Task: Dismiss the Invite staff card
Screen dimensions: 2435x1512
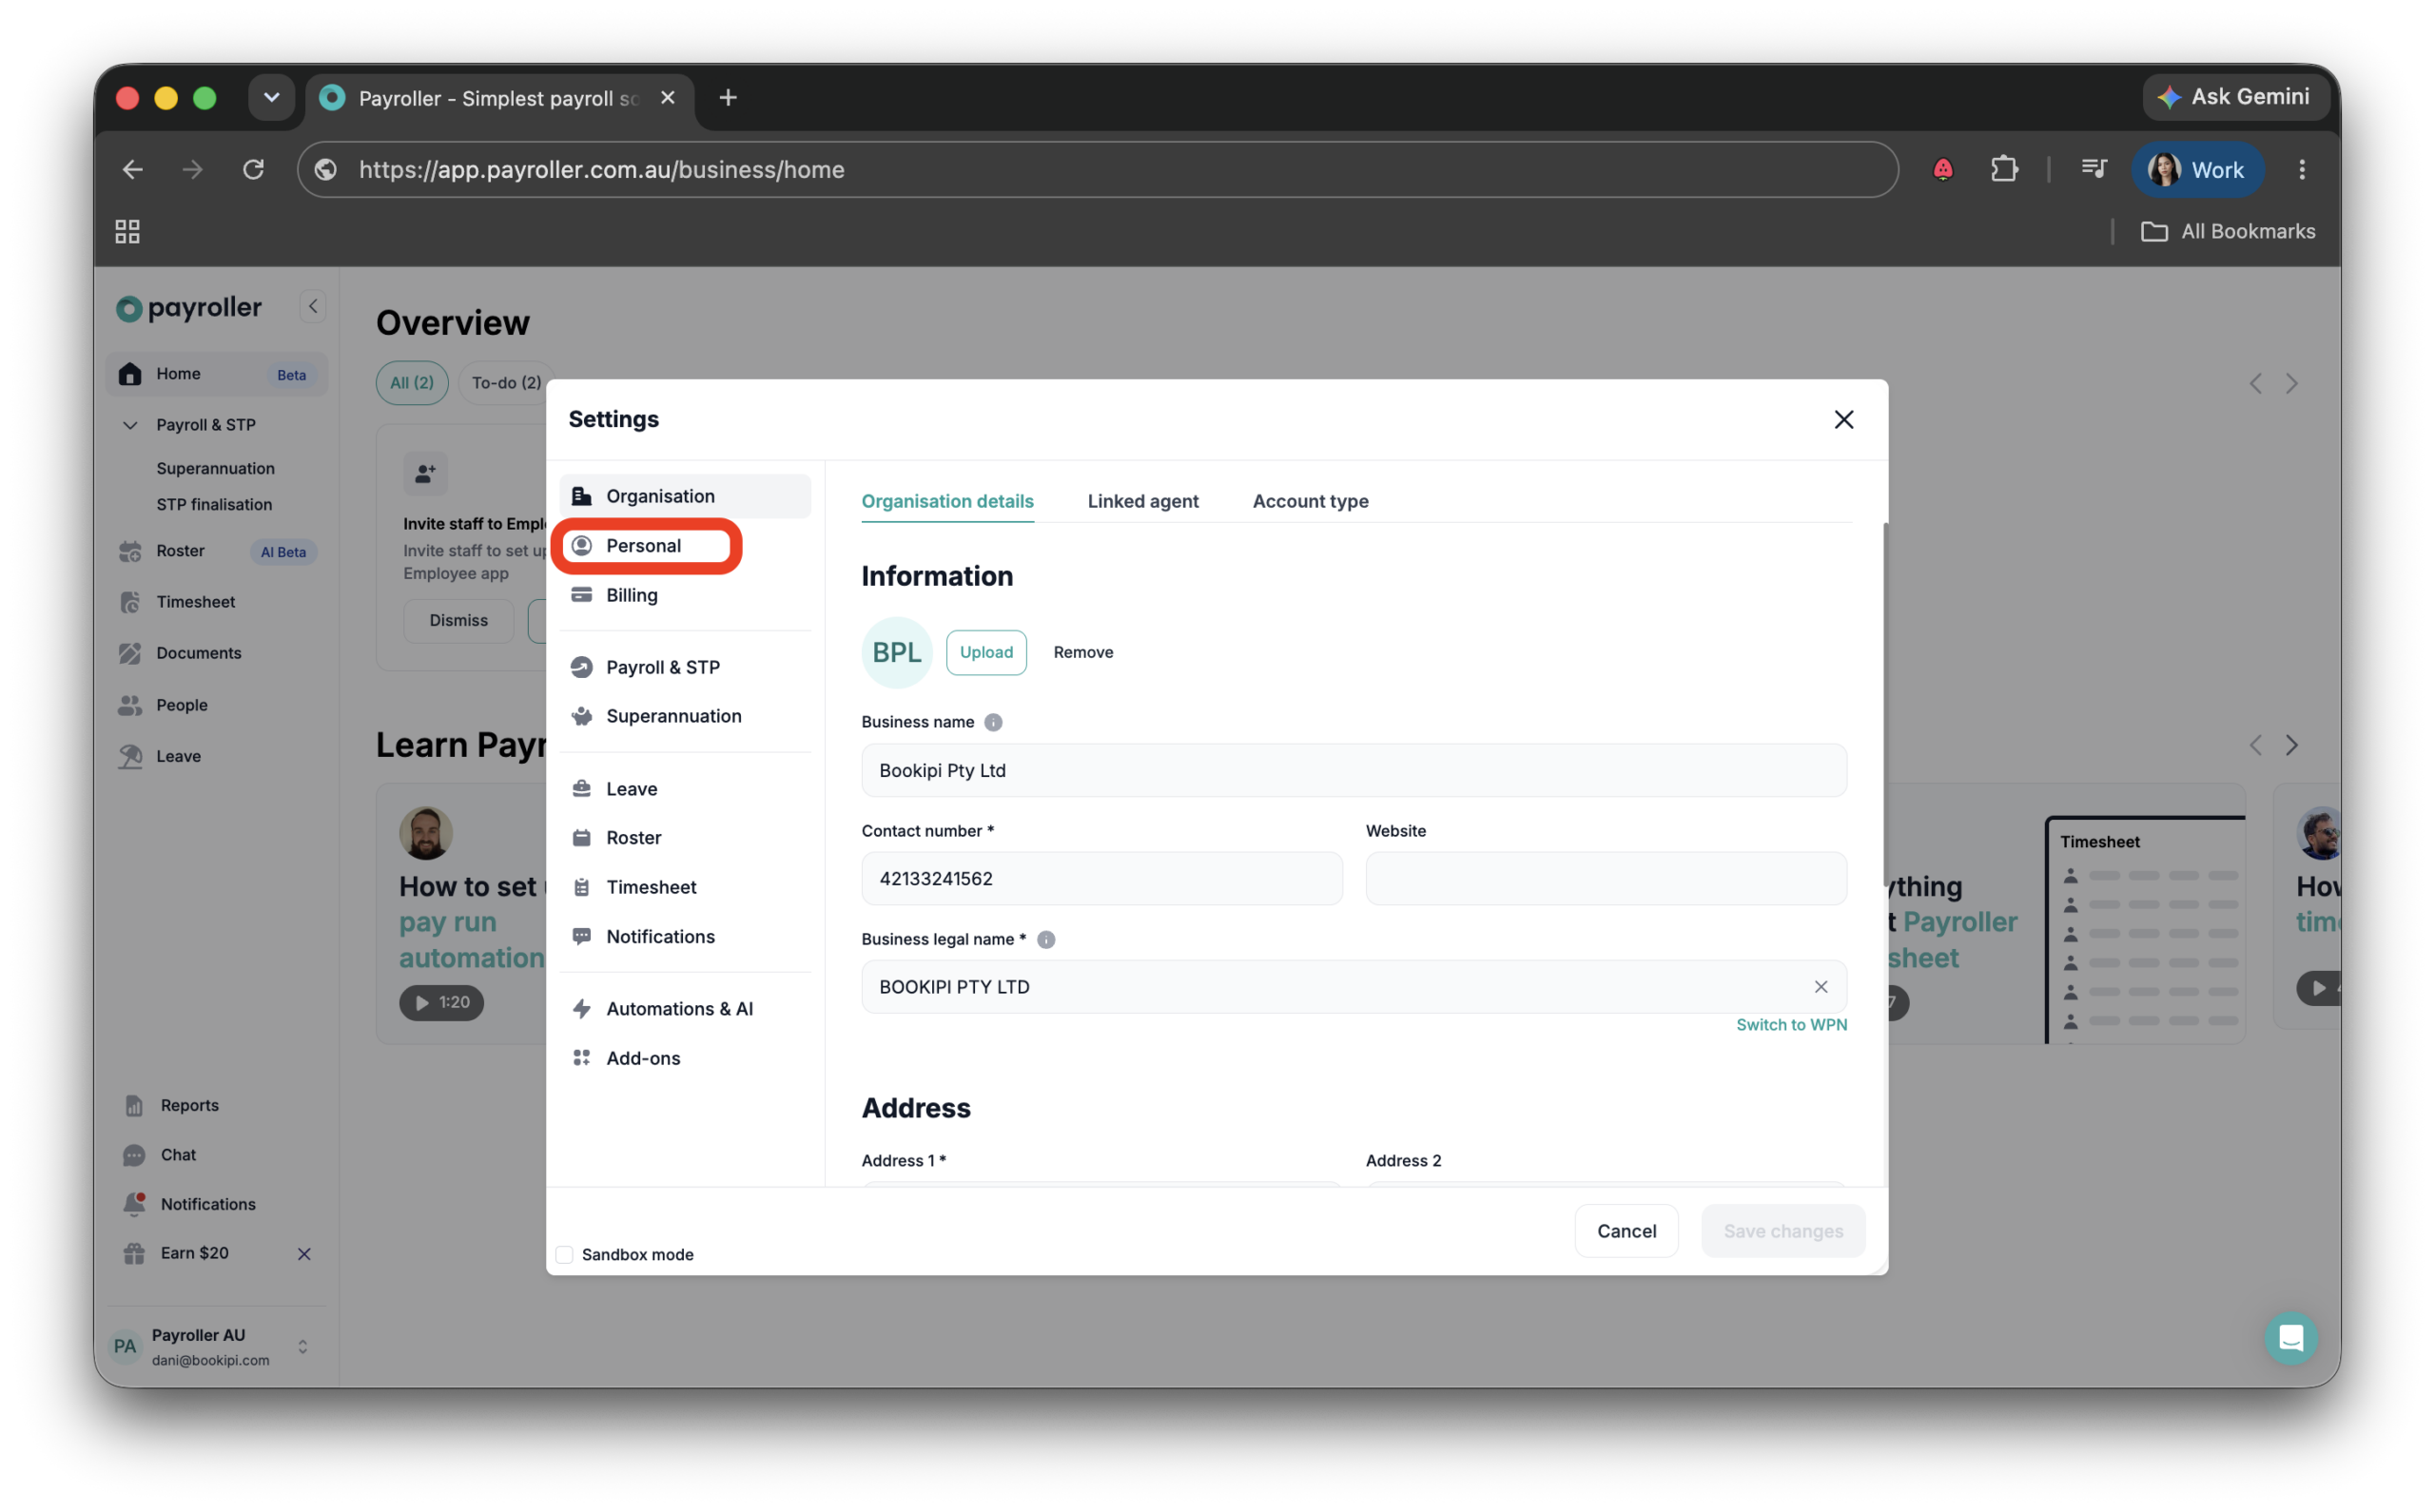Action: click(x=459, y=620)
